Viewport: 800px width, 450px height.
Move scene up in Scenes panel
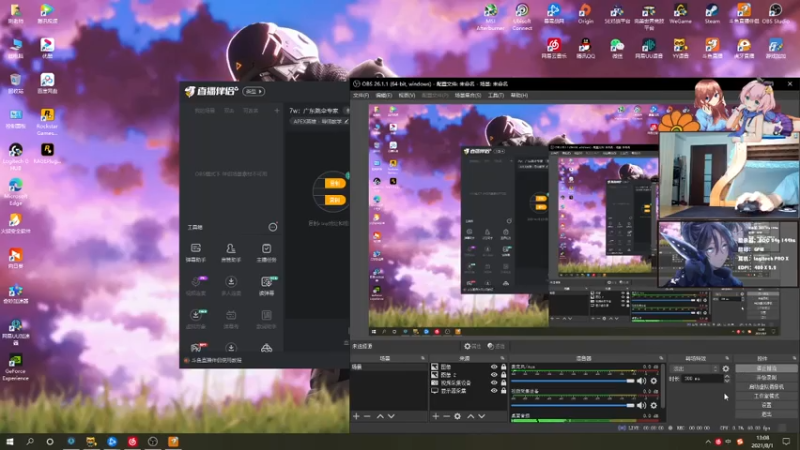(x=380, y=416)
